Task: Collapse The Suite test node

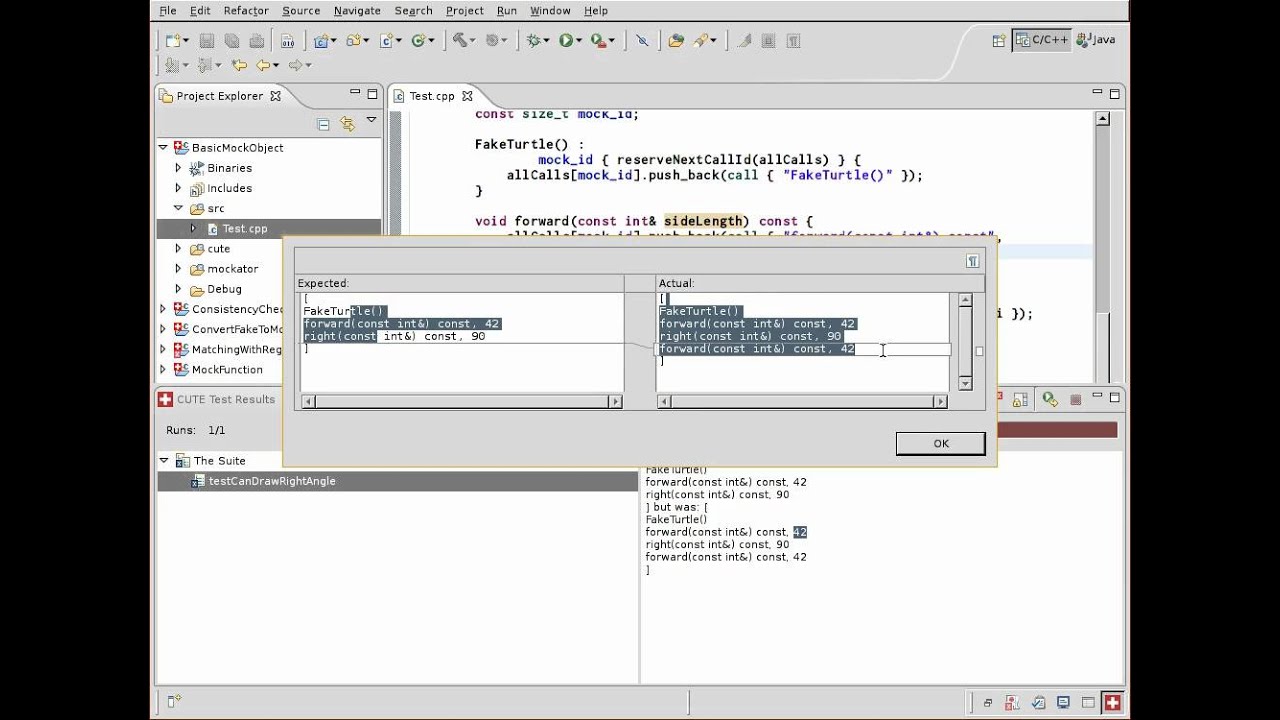Action: click(164, 460)
